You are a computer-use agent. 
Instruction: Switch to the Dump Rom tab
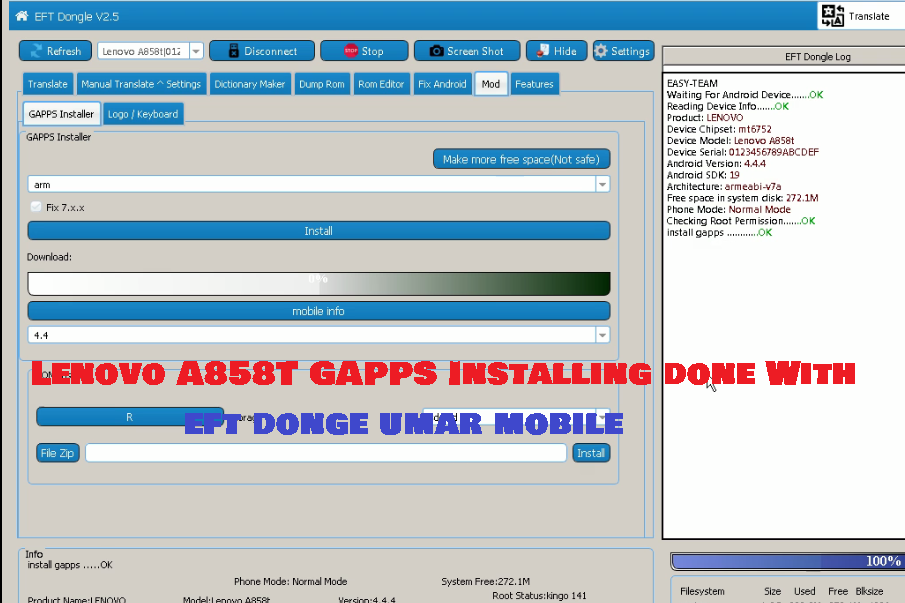coord(321,84)
